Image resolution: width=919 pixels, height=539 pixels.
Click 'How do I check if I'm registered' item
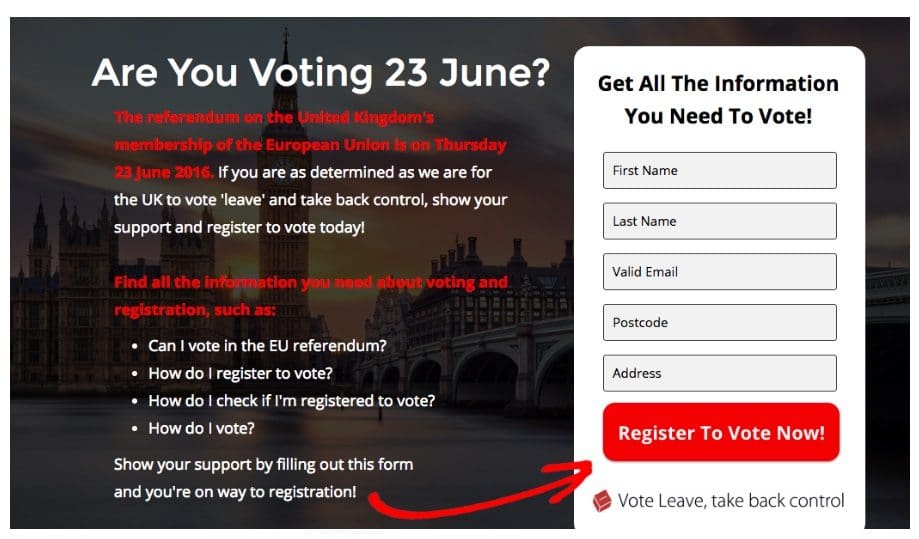point(291,401)
